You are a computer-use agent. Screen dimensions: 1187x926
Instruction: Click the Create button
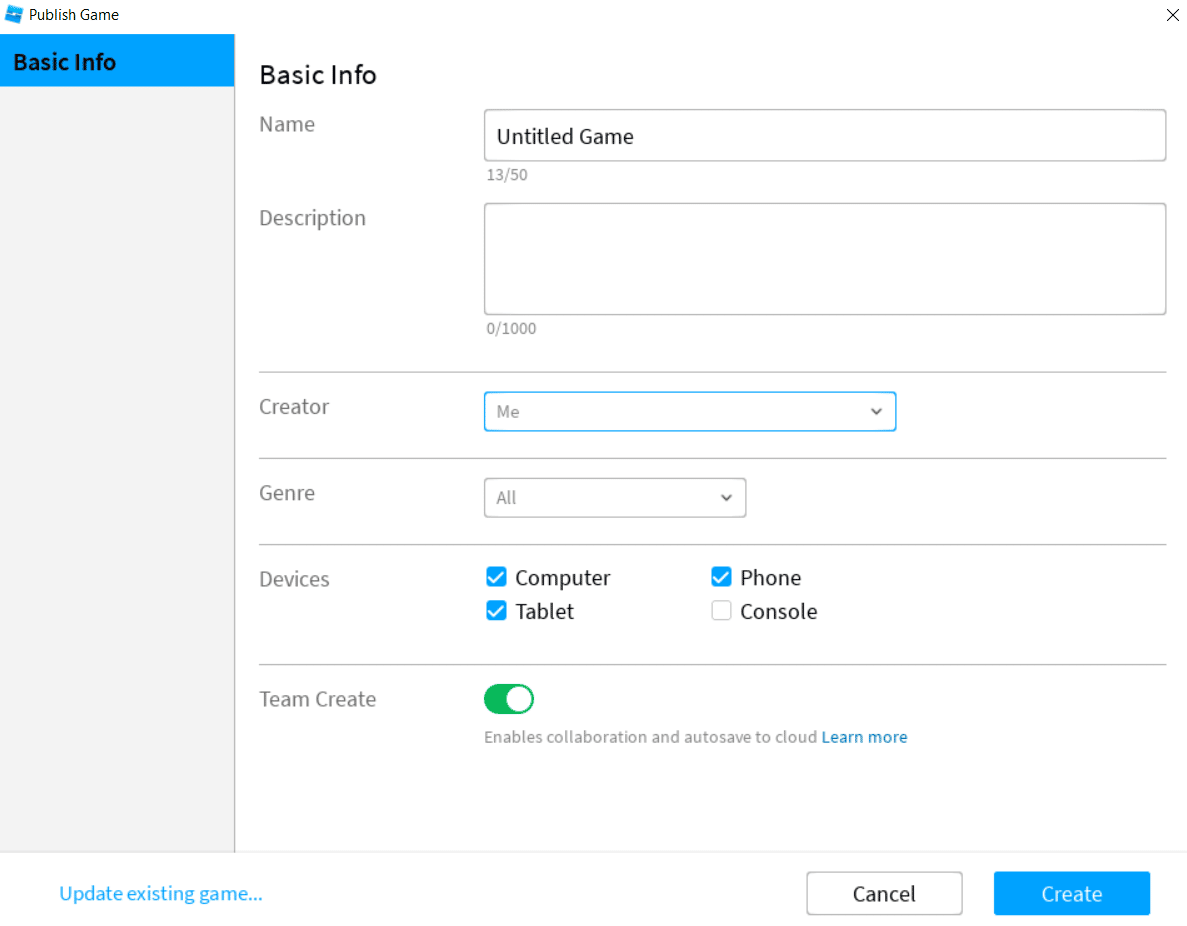click(1071, 893)
